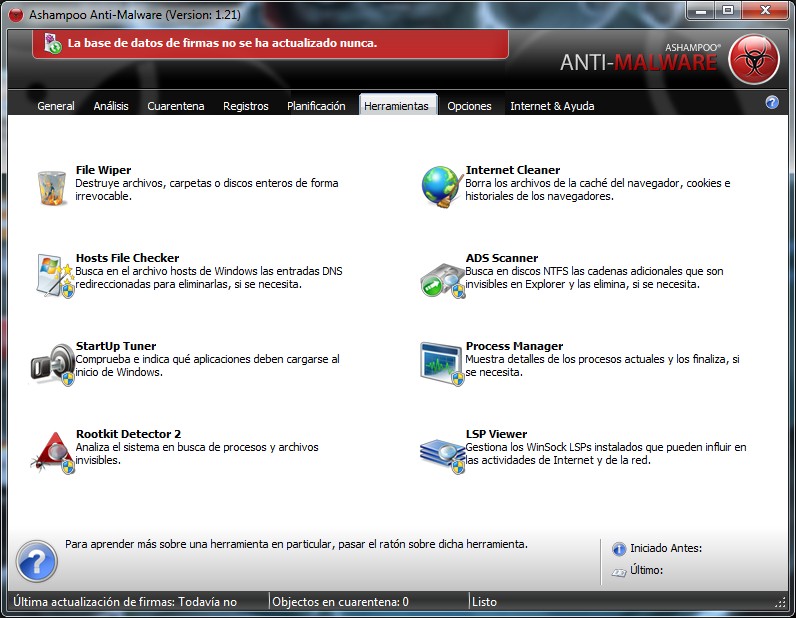Click the Ashampoo title bar app icon
The image size is (796, 618).
(x=16, y=15)
